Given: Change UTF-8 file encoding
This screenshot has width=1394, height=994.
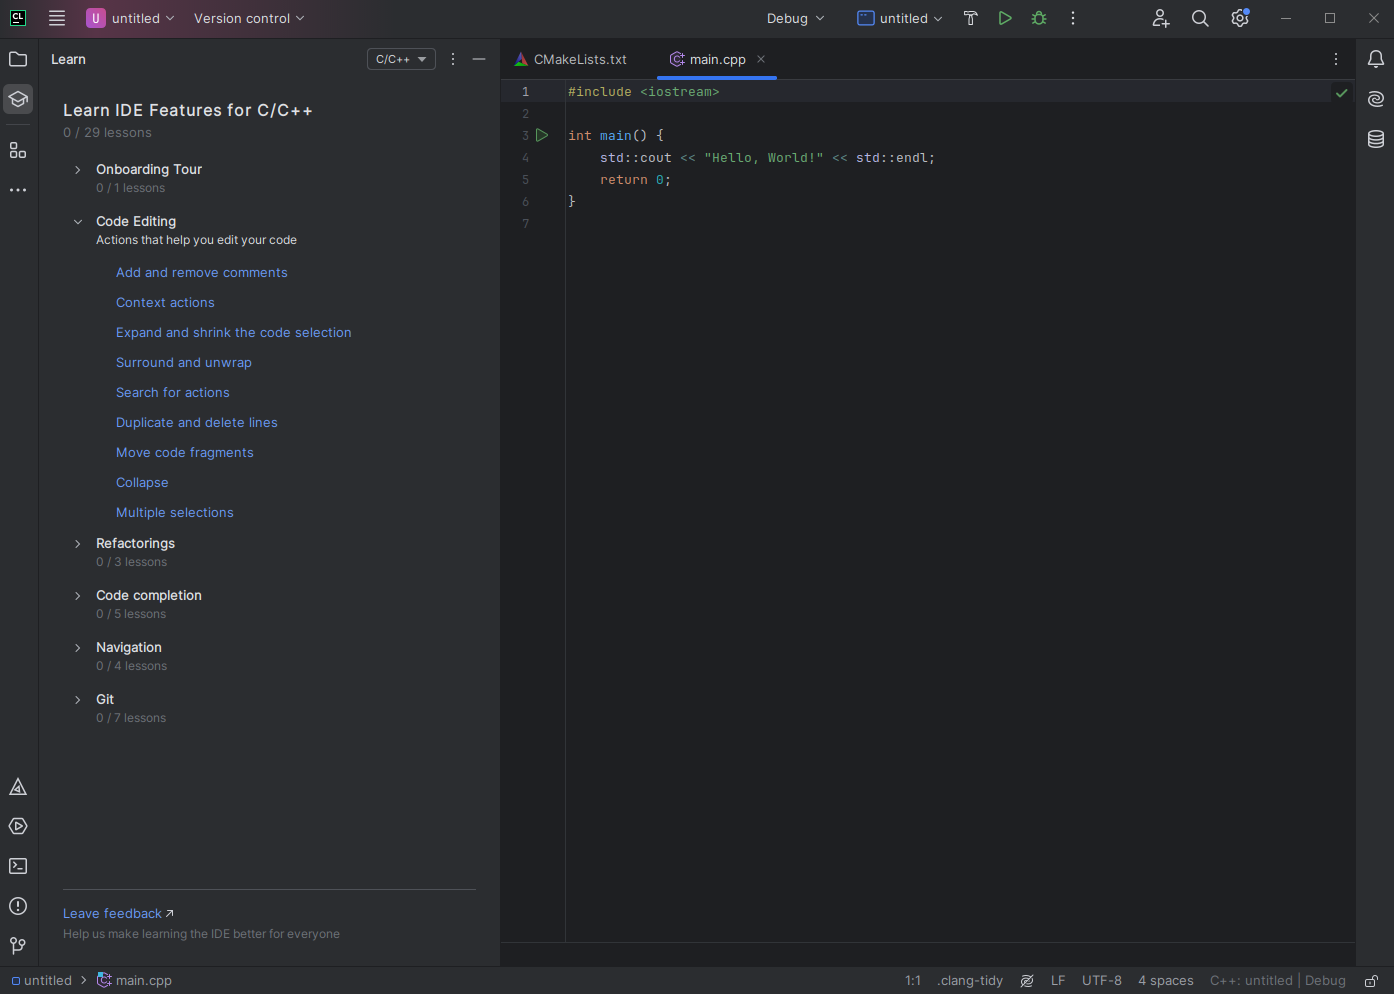Looking at the screenshot, I should [x=1102, y=981].
